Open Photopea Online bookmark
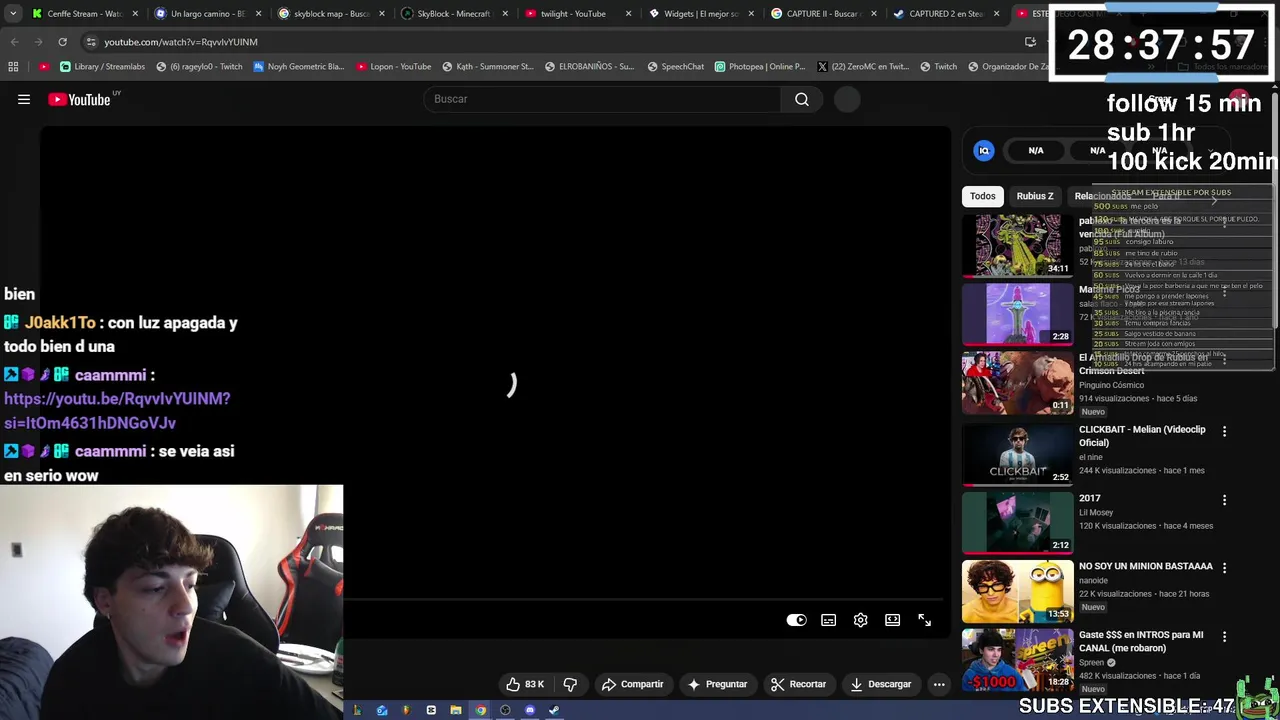Viewport: 1280px width, 720px height. point(759,67)
